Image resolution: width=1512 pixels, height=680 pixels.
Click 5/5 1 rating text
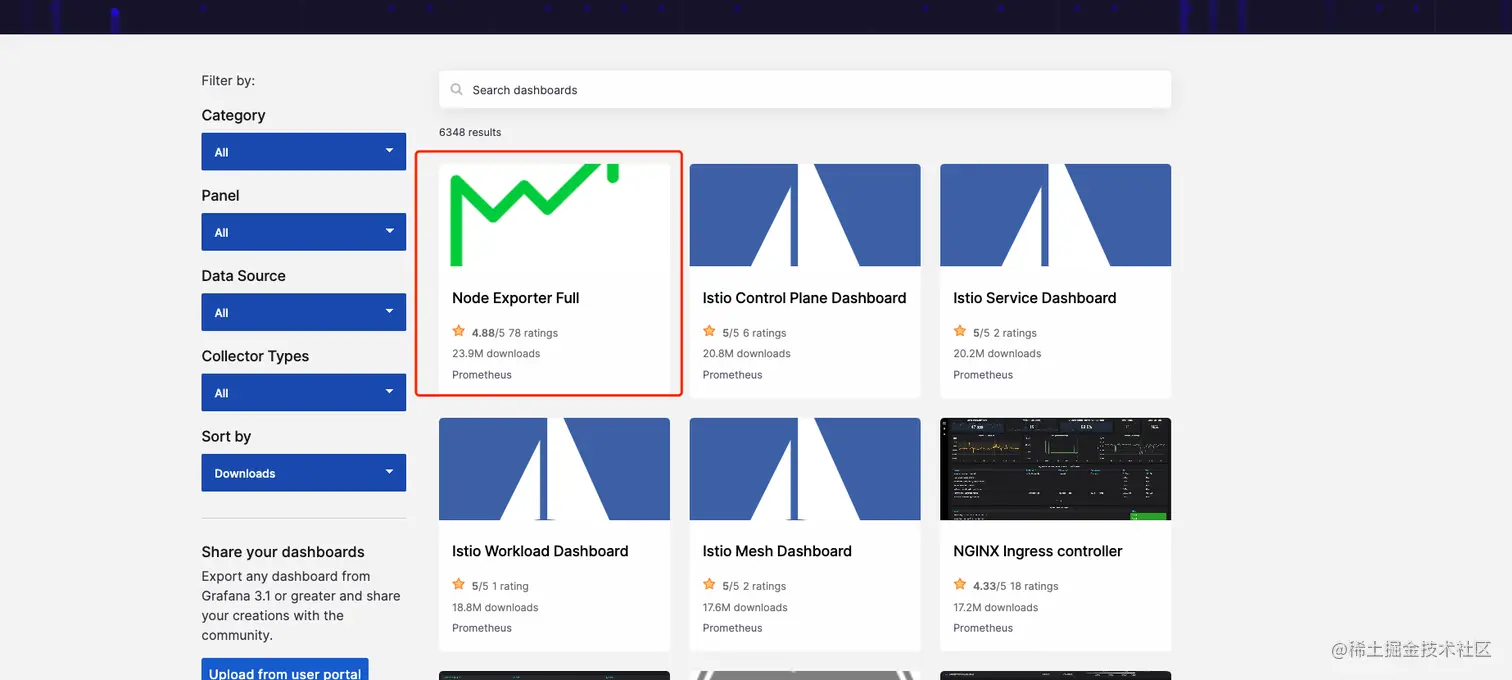click(x=501, y=586)
